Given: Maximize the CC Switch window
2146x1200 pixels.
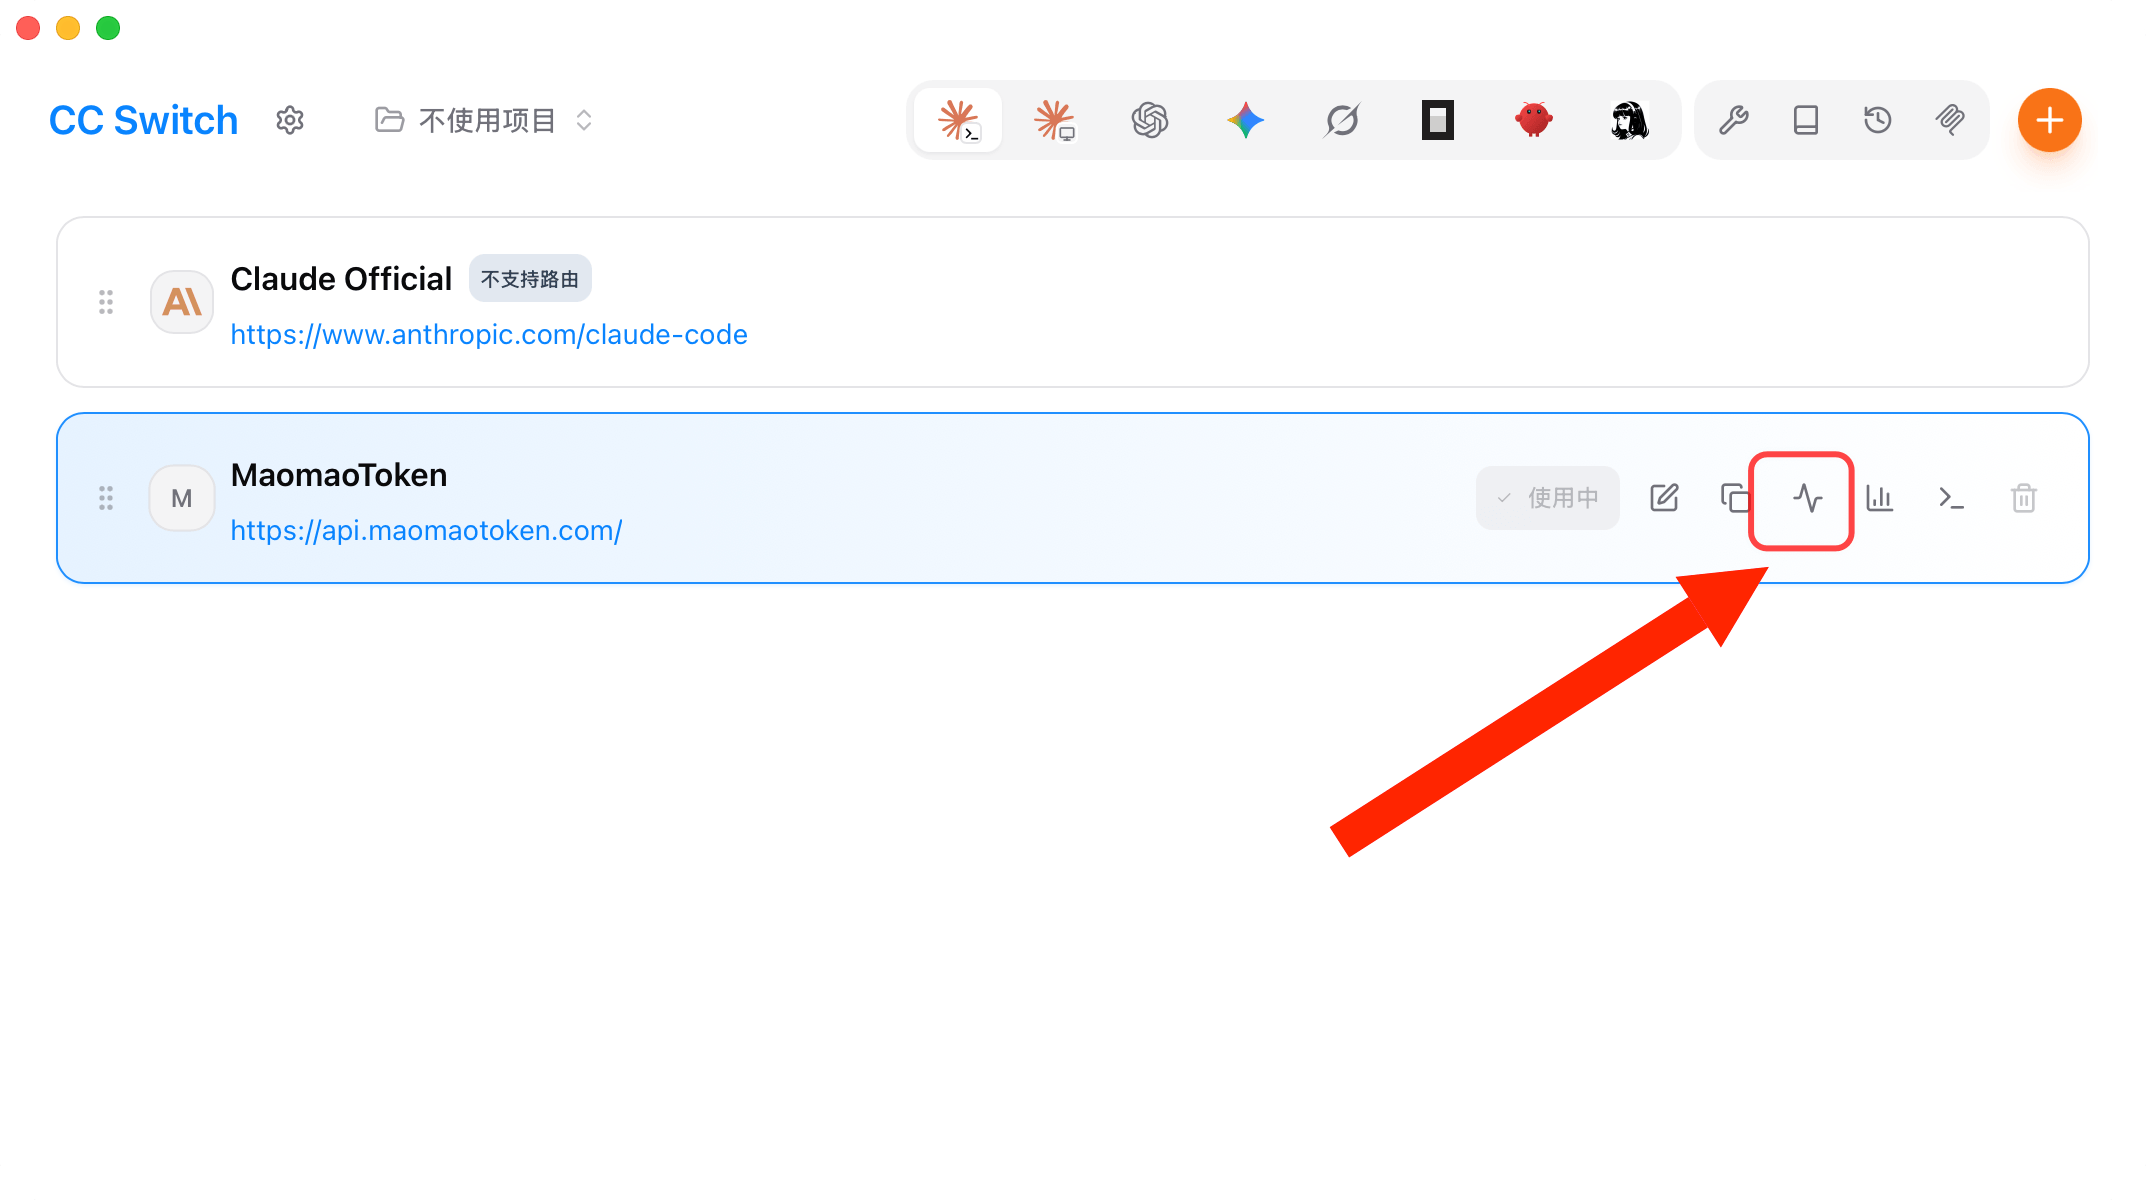Looking at the screenshot, I should click(x=108, y=28).
